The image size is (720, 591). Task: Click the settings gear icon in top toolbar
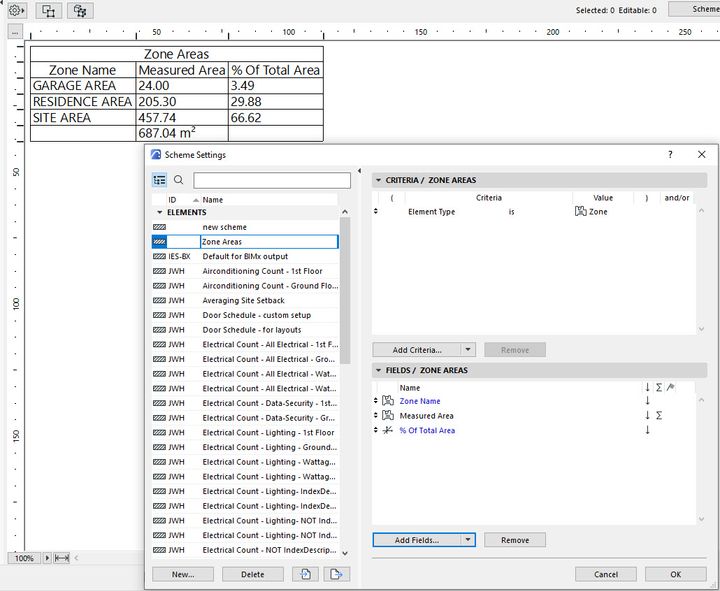(x=15, y=10)
